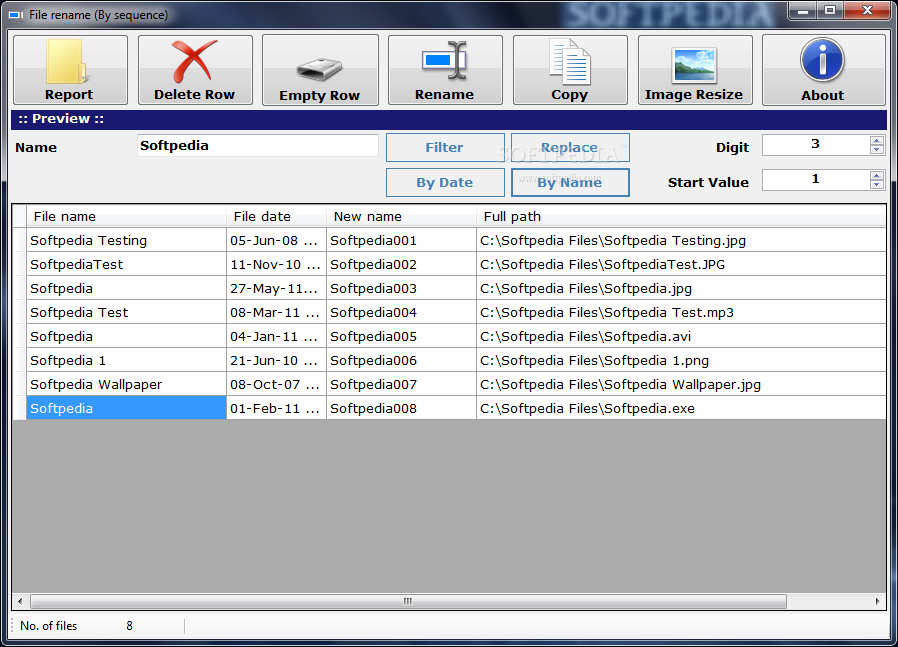This screenshot has width=898, height=647.
Task: Sort files with By Name button
Action: click(x=570, y=183)
